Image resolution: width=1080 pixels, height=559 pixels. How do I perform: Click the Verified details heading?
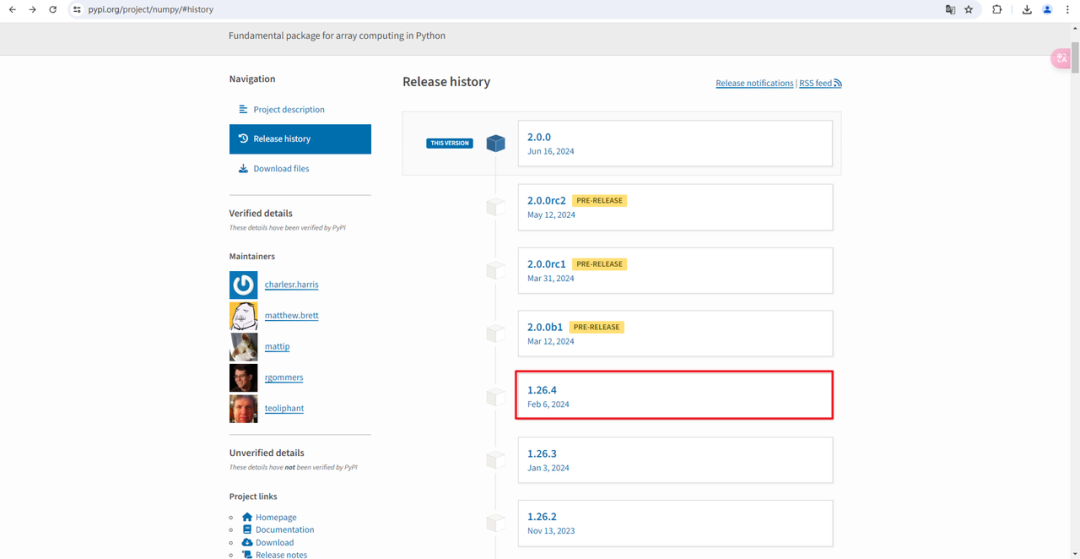tap(261, 213)
